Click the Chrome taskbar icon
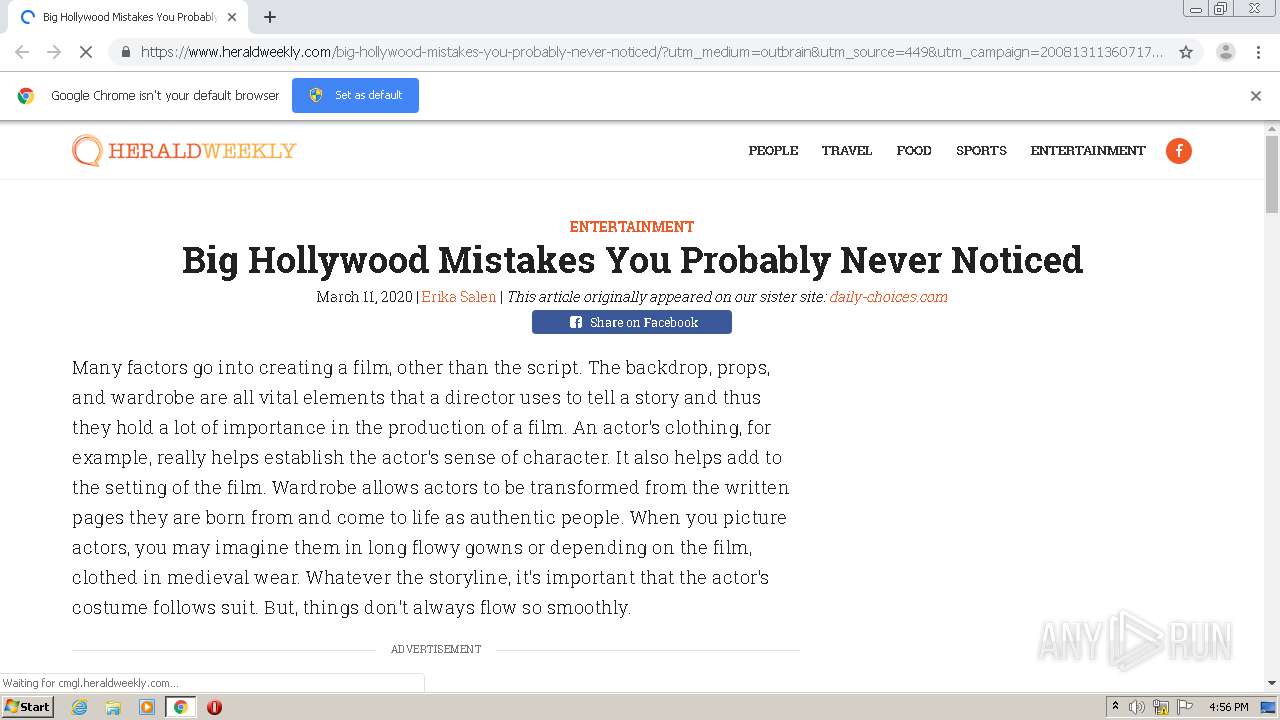The height and width of the screenshot is (720, 1280). coord(180,707)
